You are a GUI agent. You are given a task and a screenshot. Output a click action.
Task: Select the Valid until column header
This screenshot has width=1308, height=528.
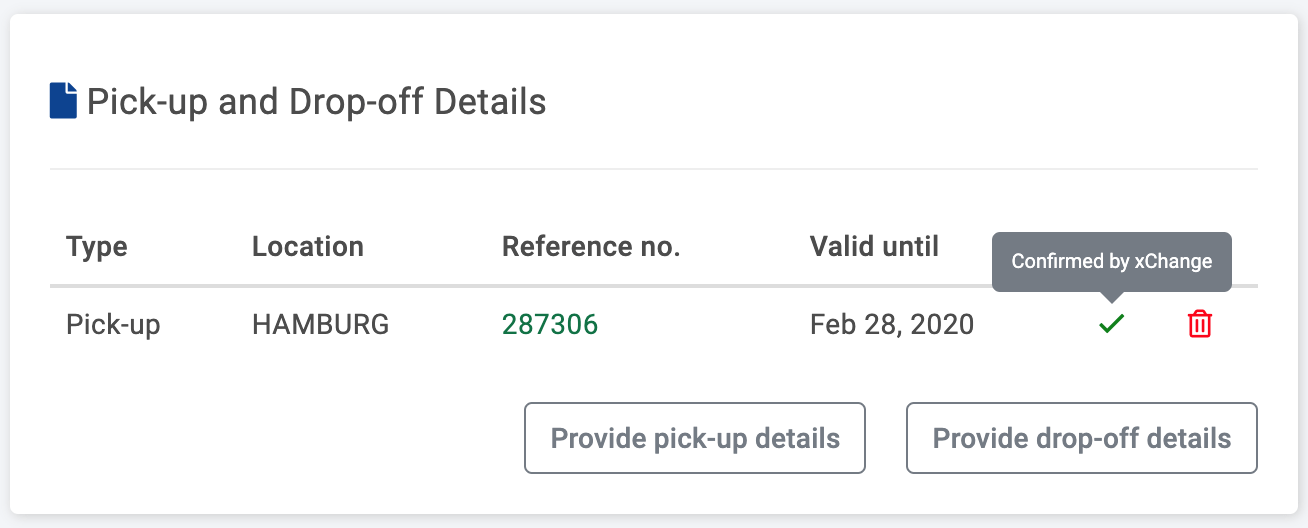click(x=874, y=247)
